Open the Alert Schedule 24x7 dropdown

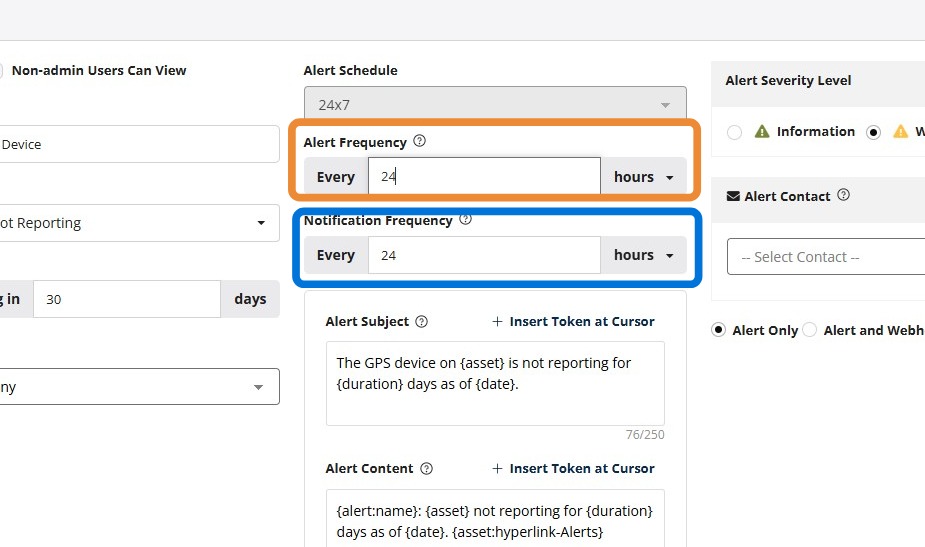[496, 104]
